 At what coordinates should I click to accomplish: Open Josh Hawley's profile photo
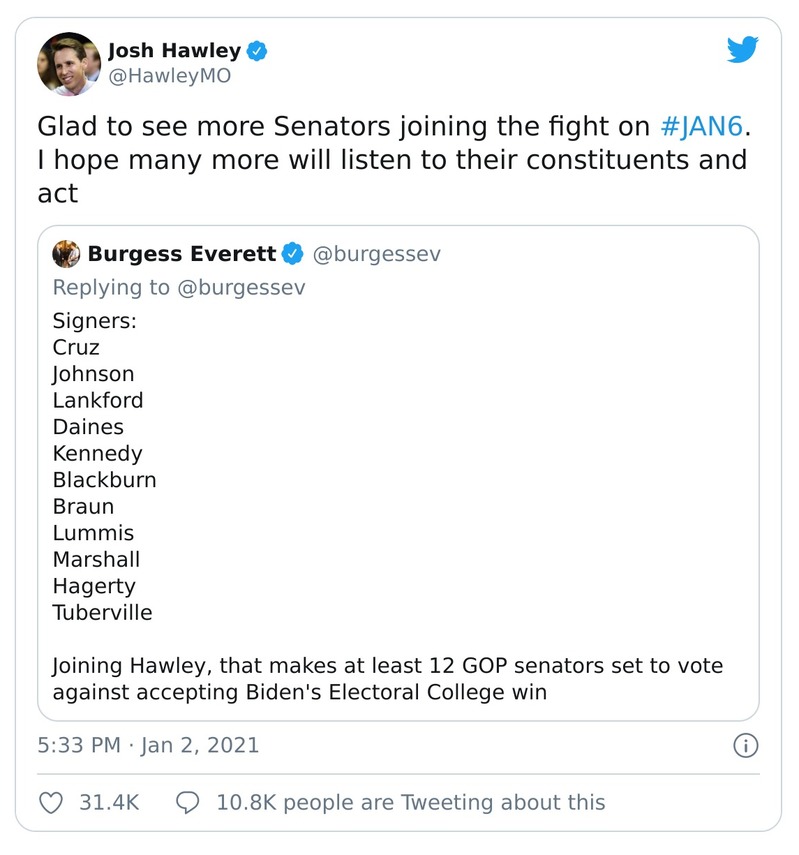[x=69, y=62]
